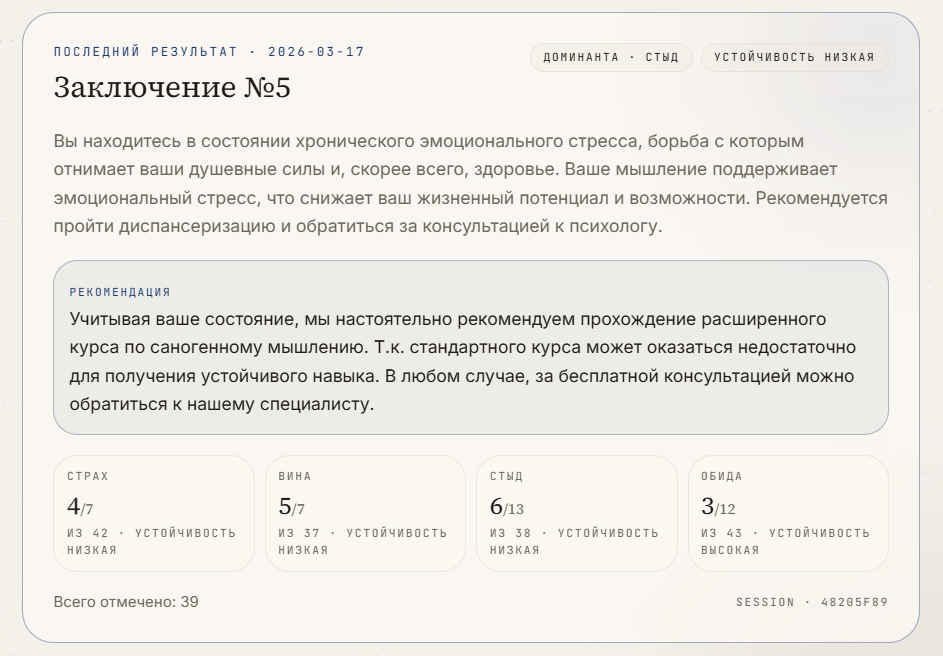Viewport: 943px width, 656px height.
Task: Click 'Всего отмечено: 39' text
Action: [x=126, y=602]
